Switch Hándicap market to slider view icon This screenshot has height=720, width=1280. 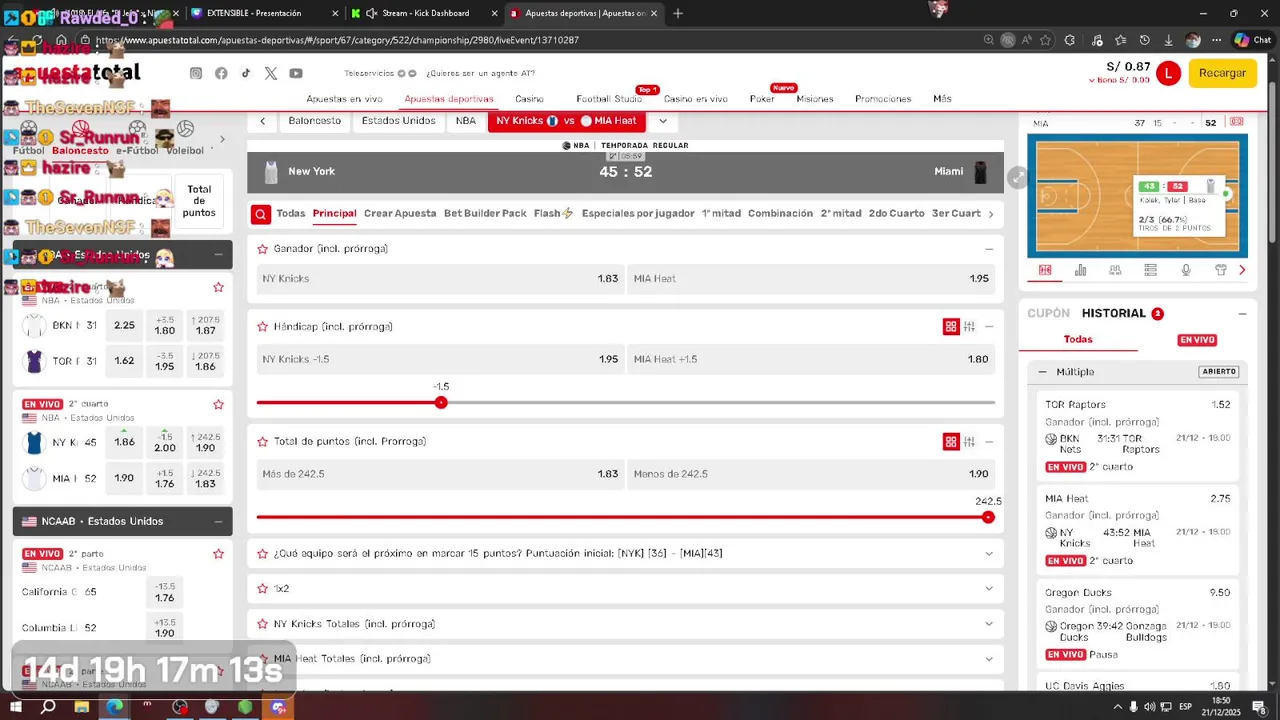pos(969,327)
